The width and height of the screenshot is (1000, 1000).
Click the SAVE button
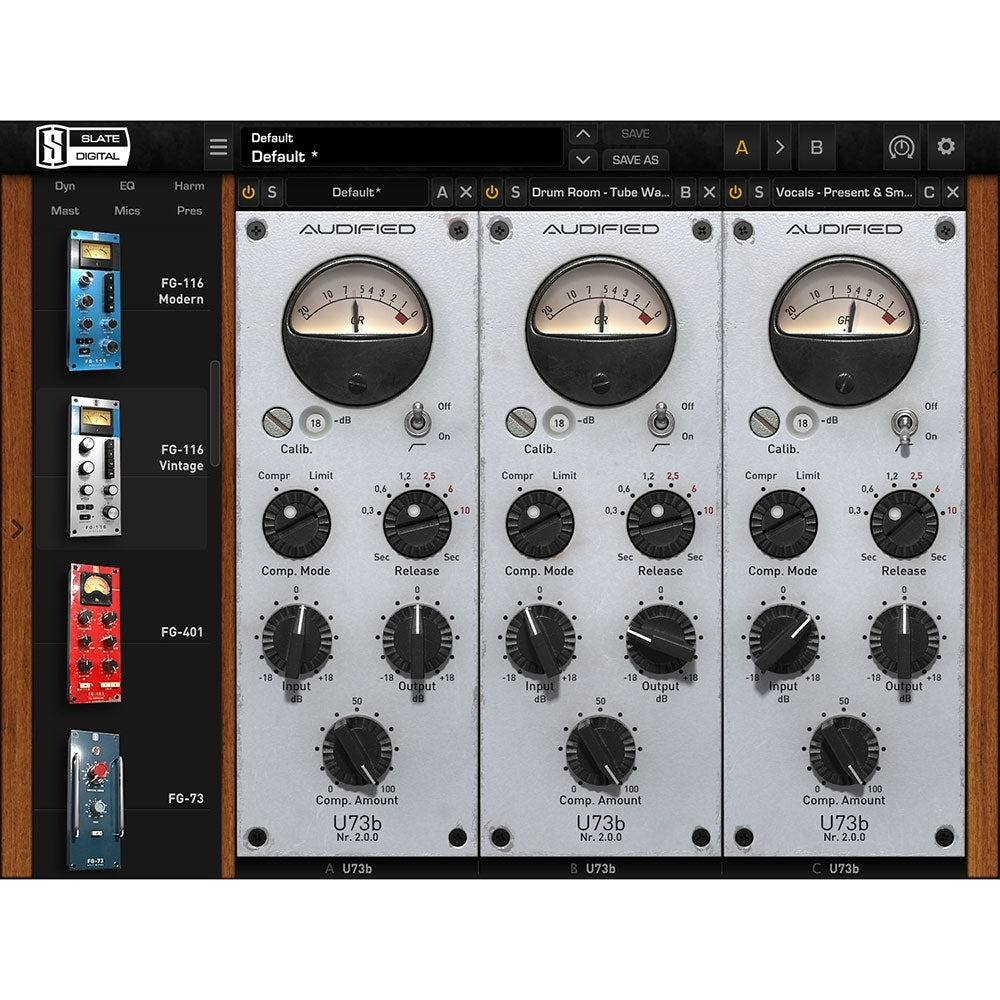click(635, 134)
